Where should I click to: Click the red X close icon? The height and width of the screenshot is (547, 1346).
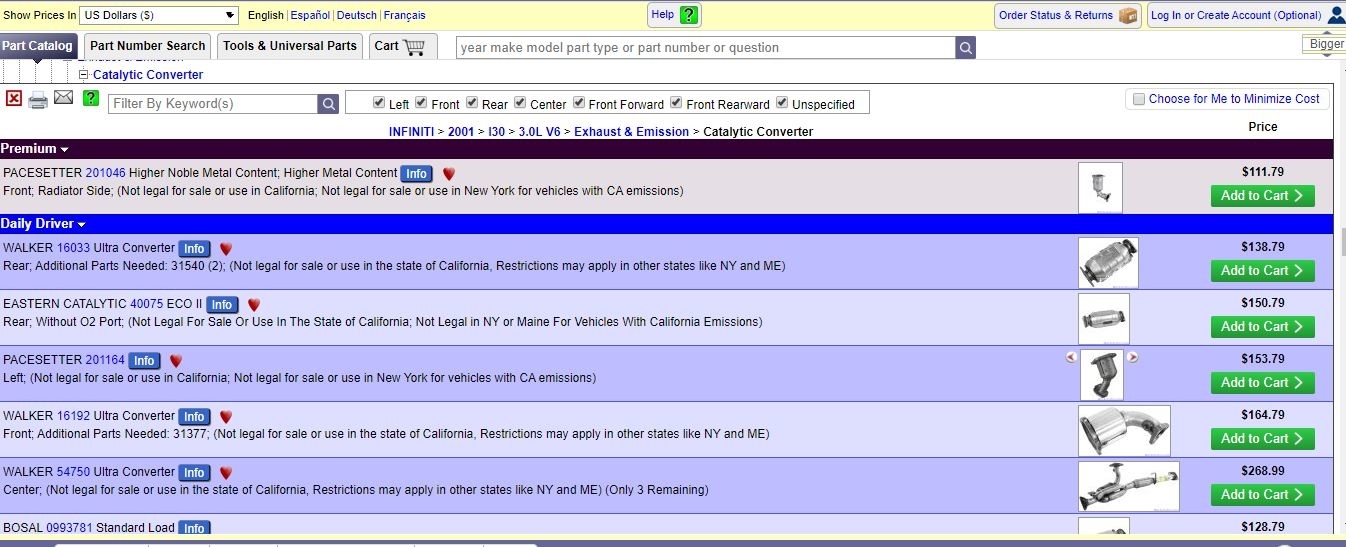click(14, 98)
